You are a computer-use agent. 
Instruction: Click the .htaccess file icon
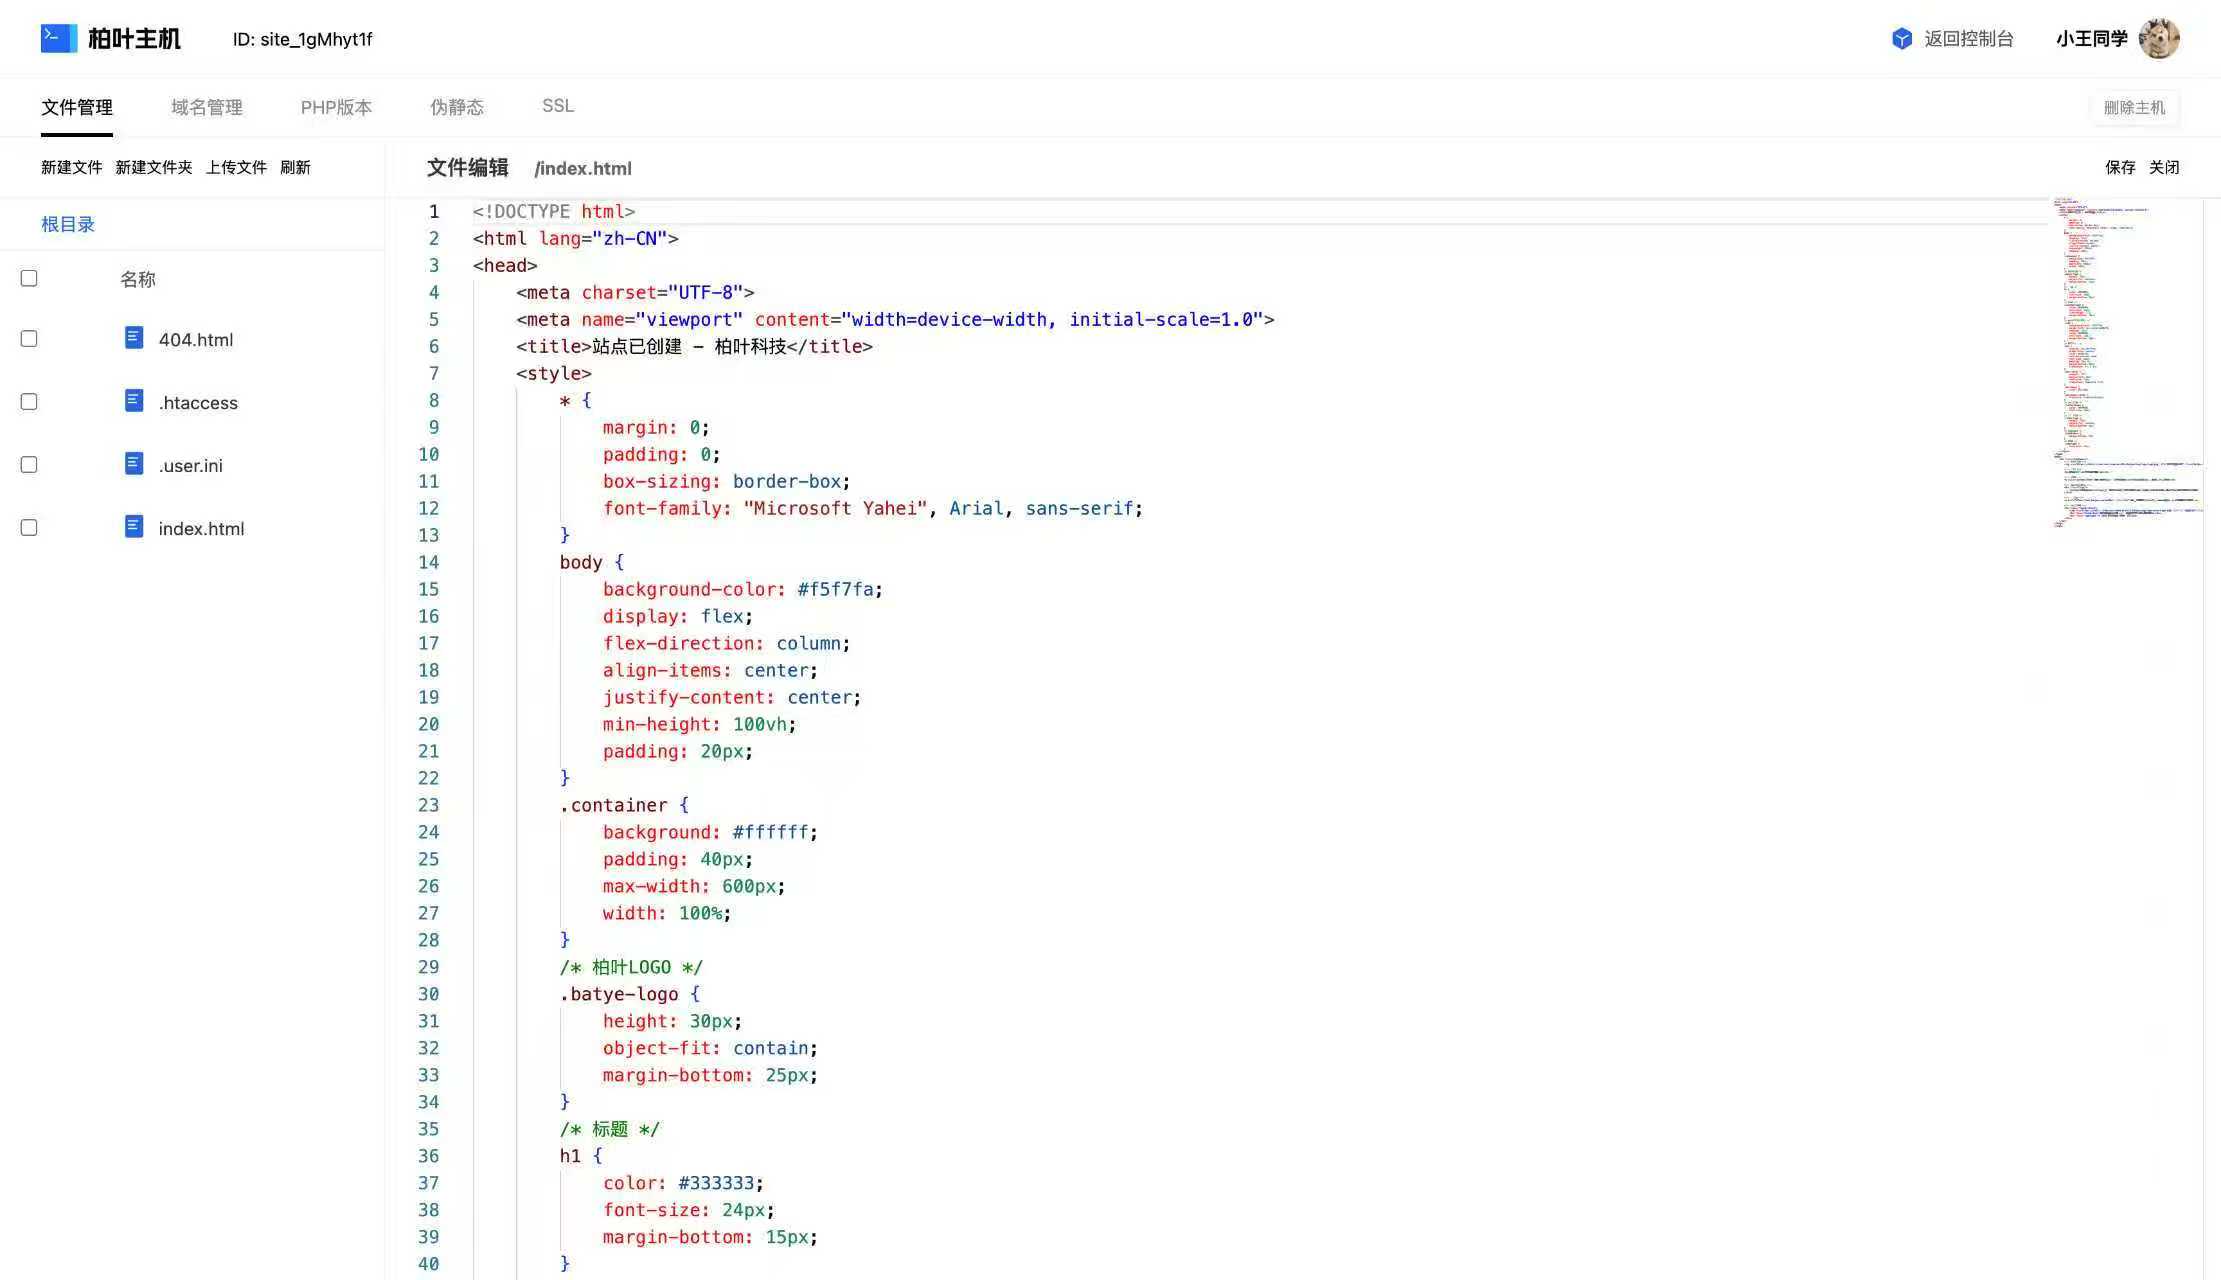tap(133, 402)
